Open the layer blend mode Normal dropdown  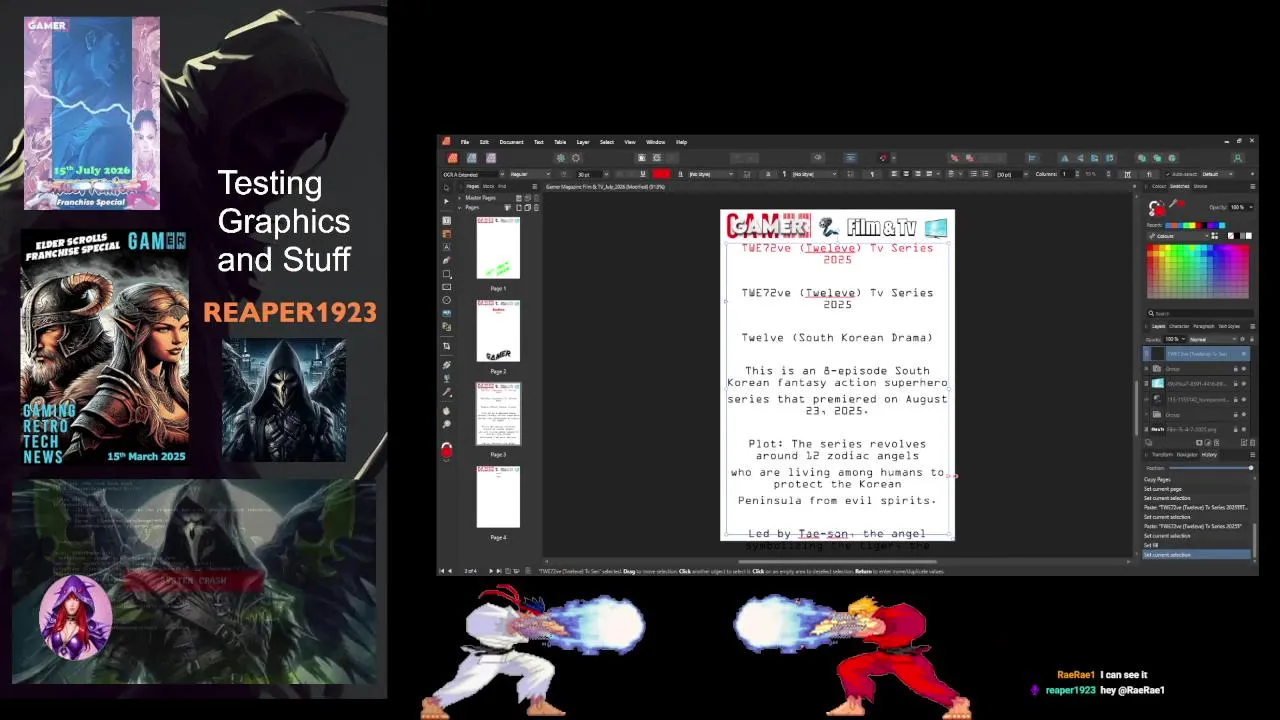pos(1213,339)
